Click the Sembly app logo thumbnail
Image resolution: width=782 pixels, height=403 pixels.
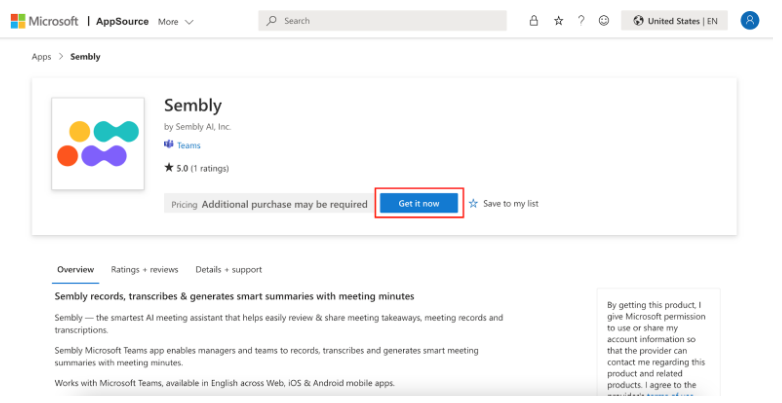tap(97, 142)
